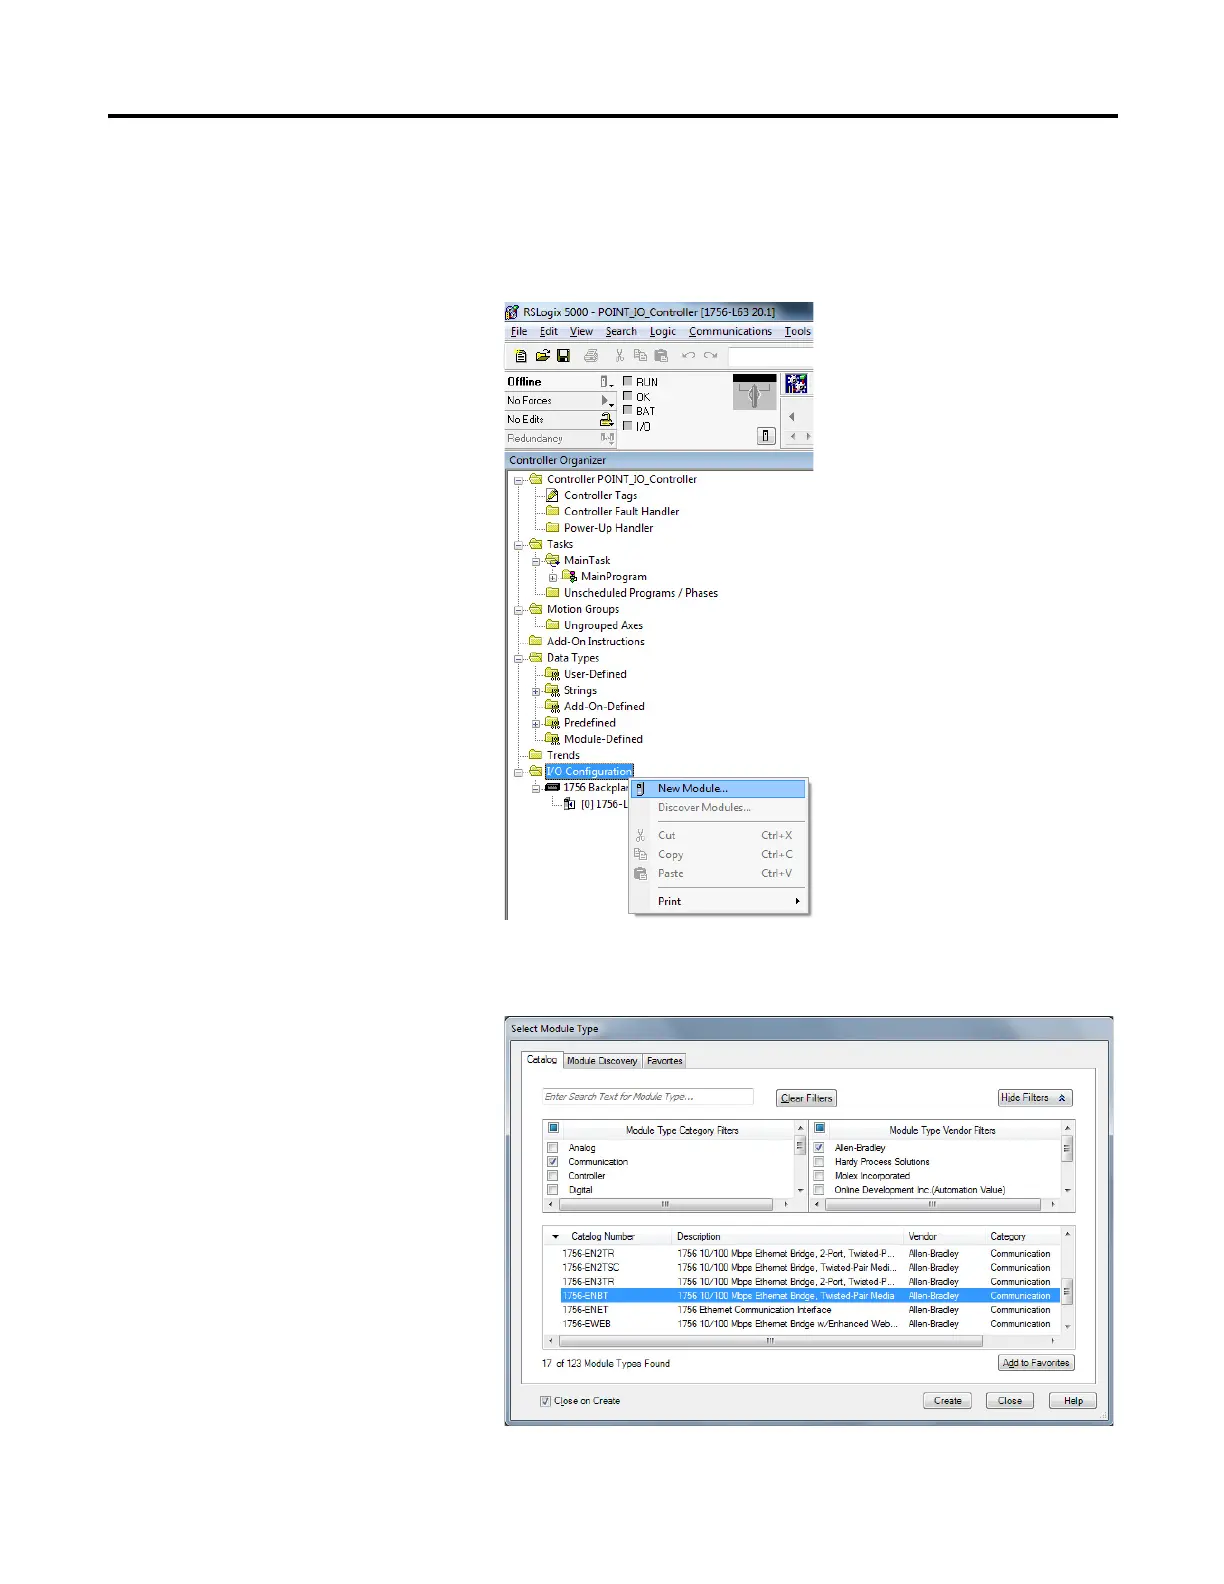
Task: Uncheck the Communication category filter
Action: [552, 1162]
